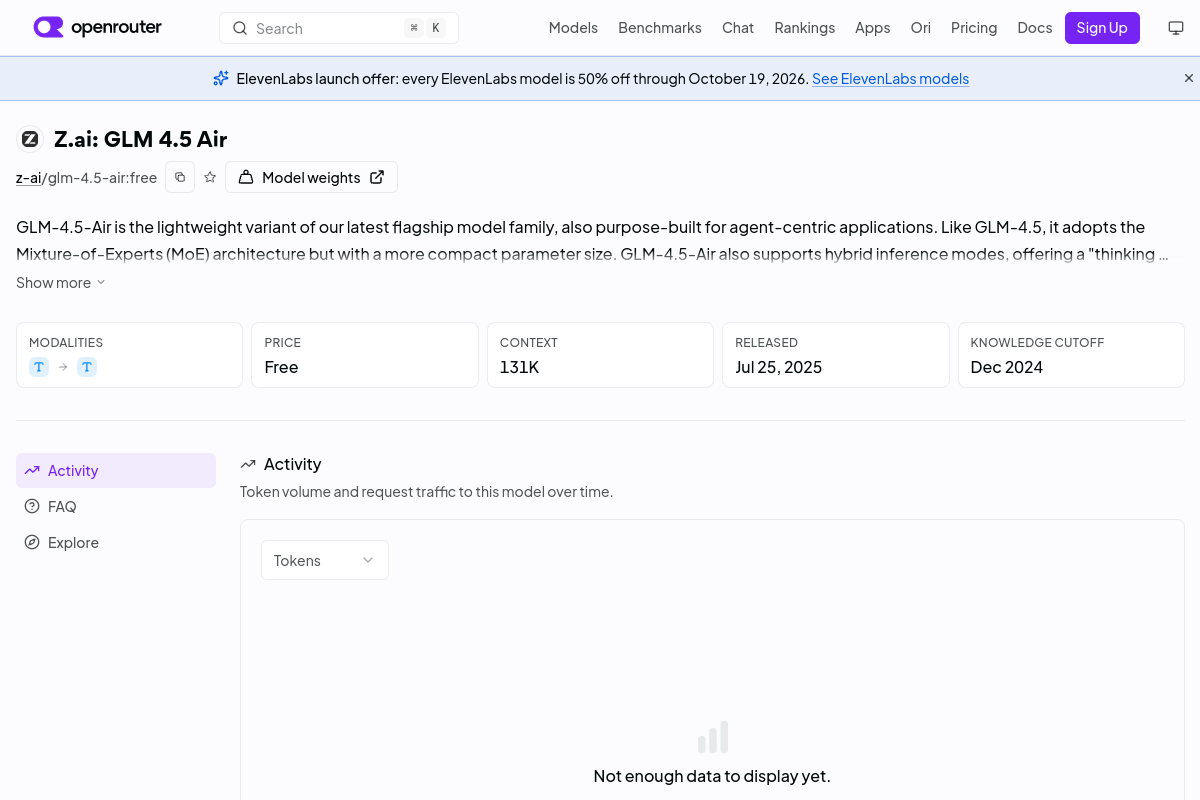
Task: Dismiss the ElevenLabs offer banner
Action: (x=1189, y=78)
